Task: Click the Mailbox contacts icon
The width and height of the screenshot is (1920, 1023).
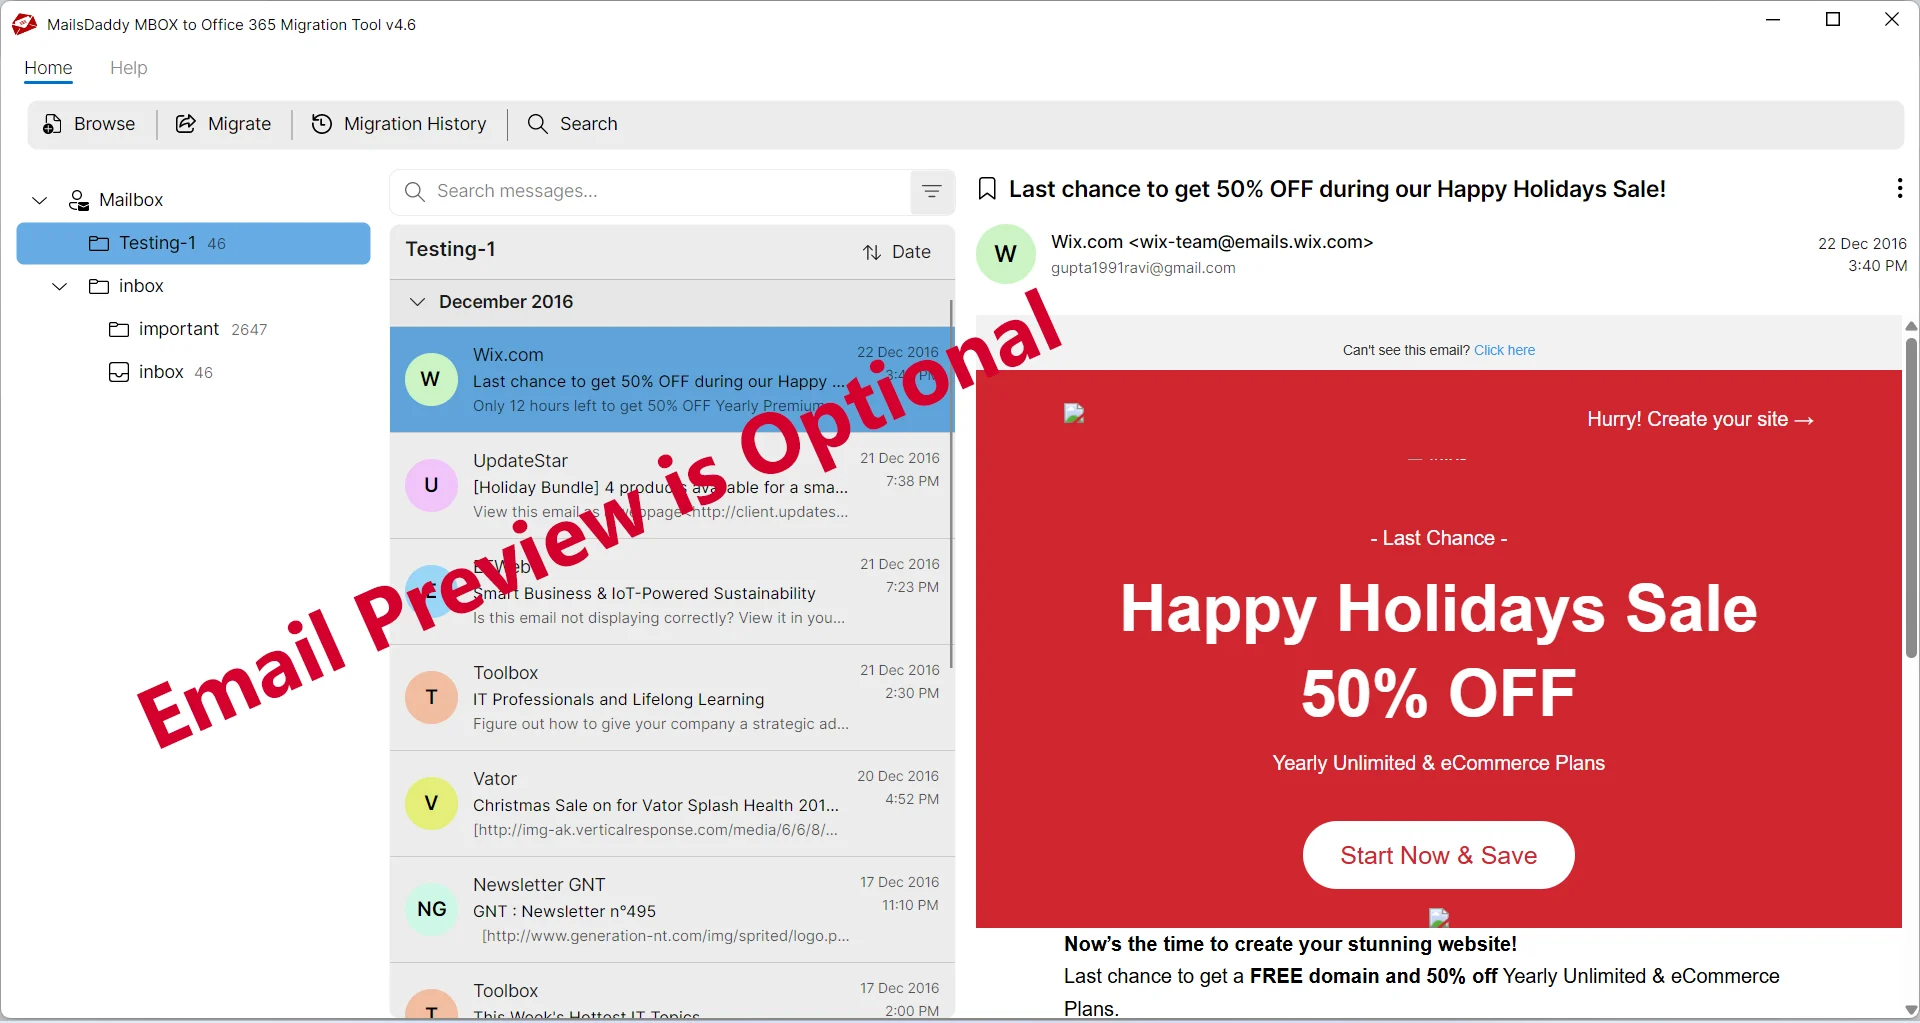Action: (77, 200)
